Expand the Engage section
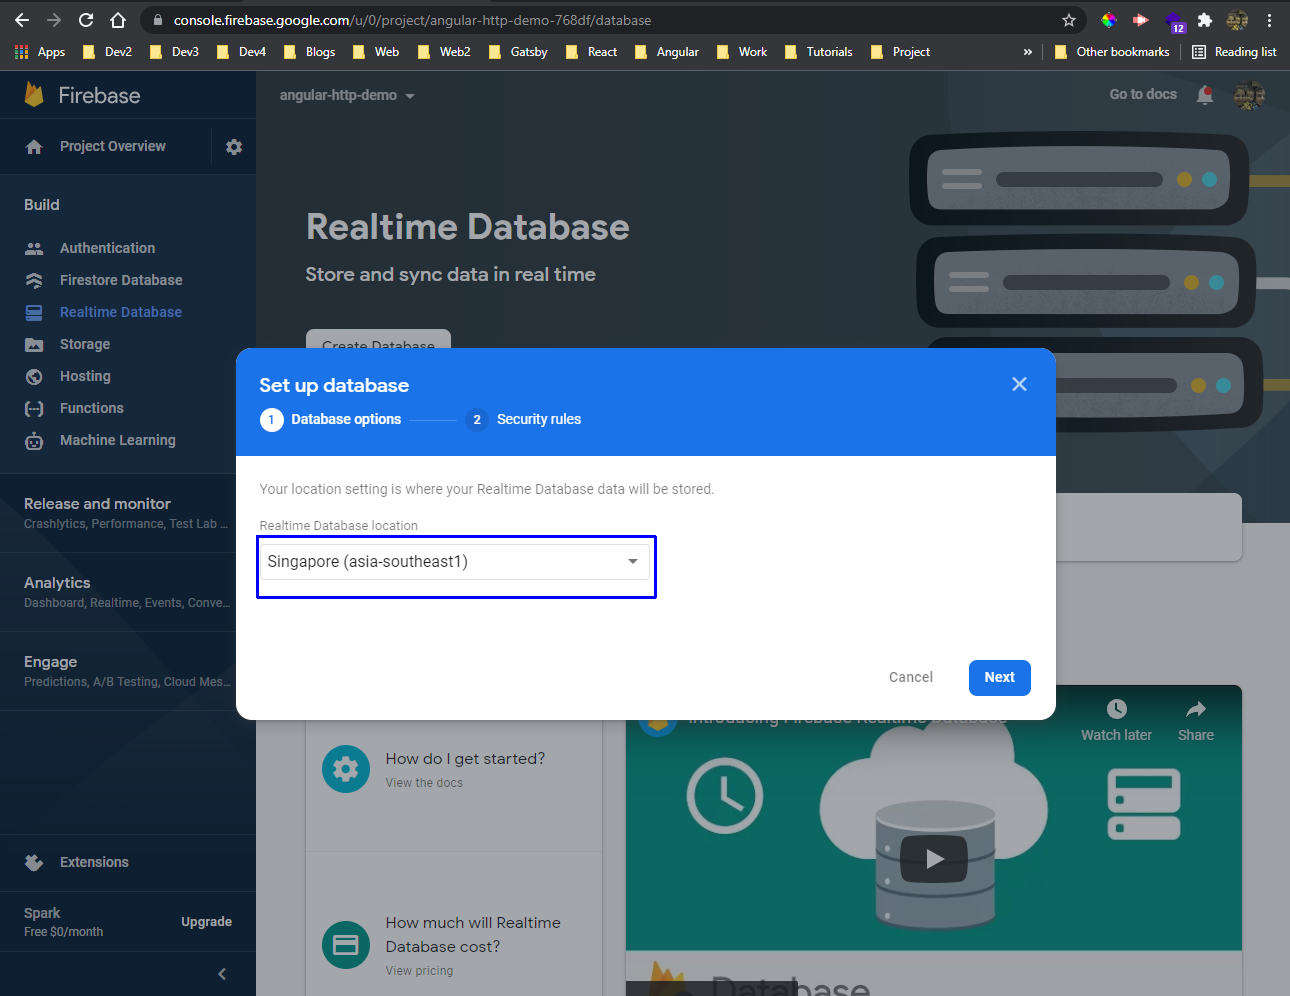This screenshot has height=996, width=1290. coord(127,671)
